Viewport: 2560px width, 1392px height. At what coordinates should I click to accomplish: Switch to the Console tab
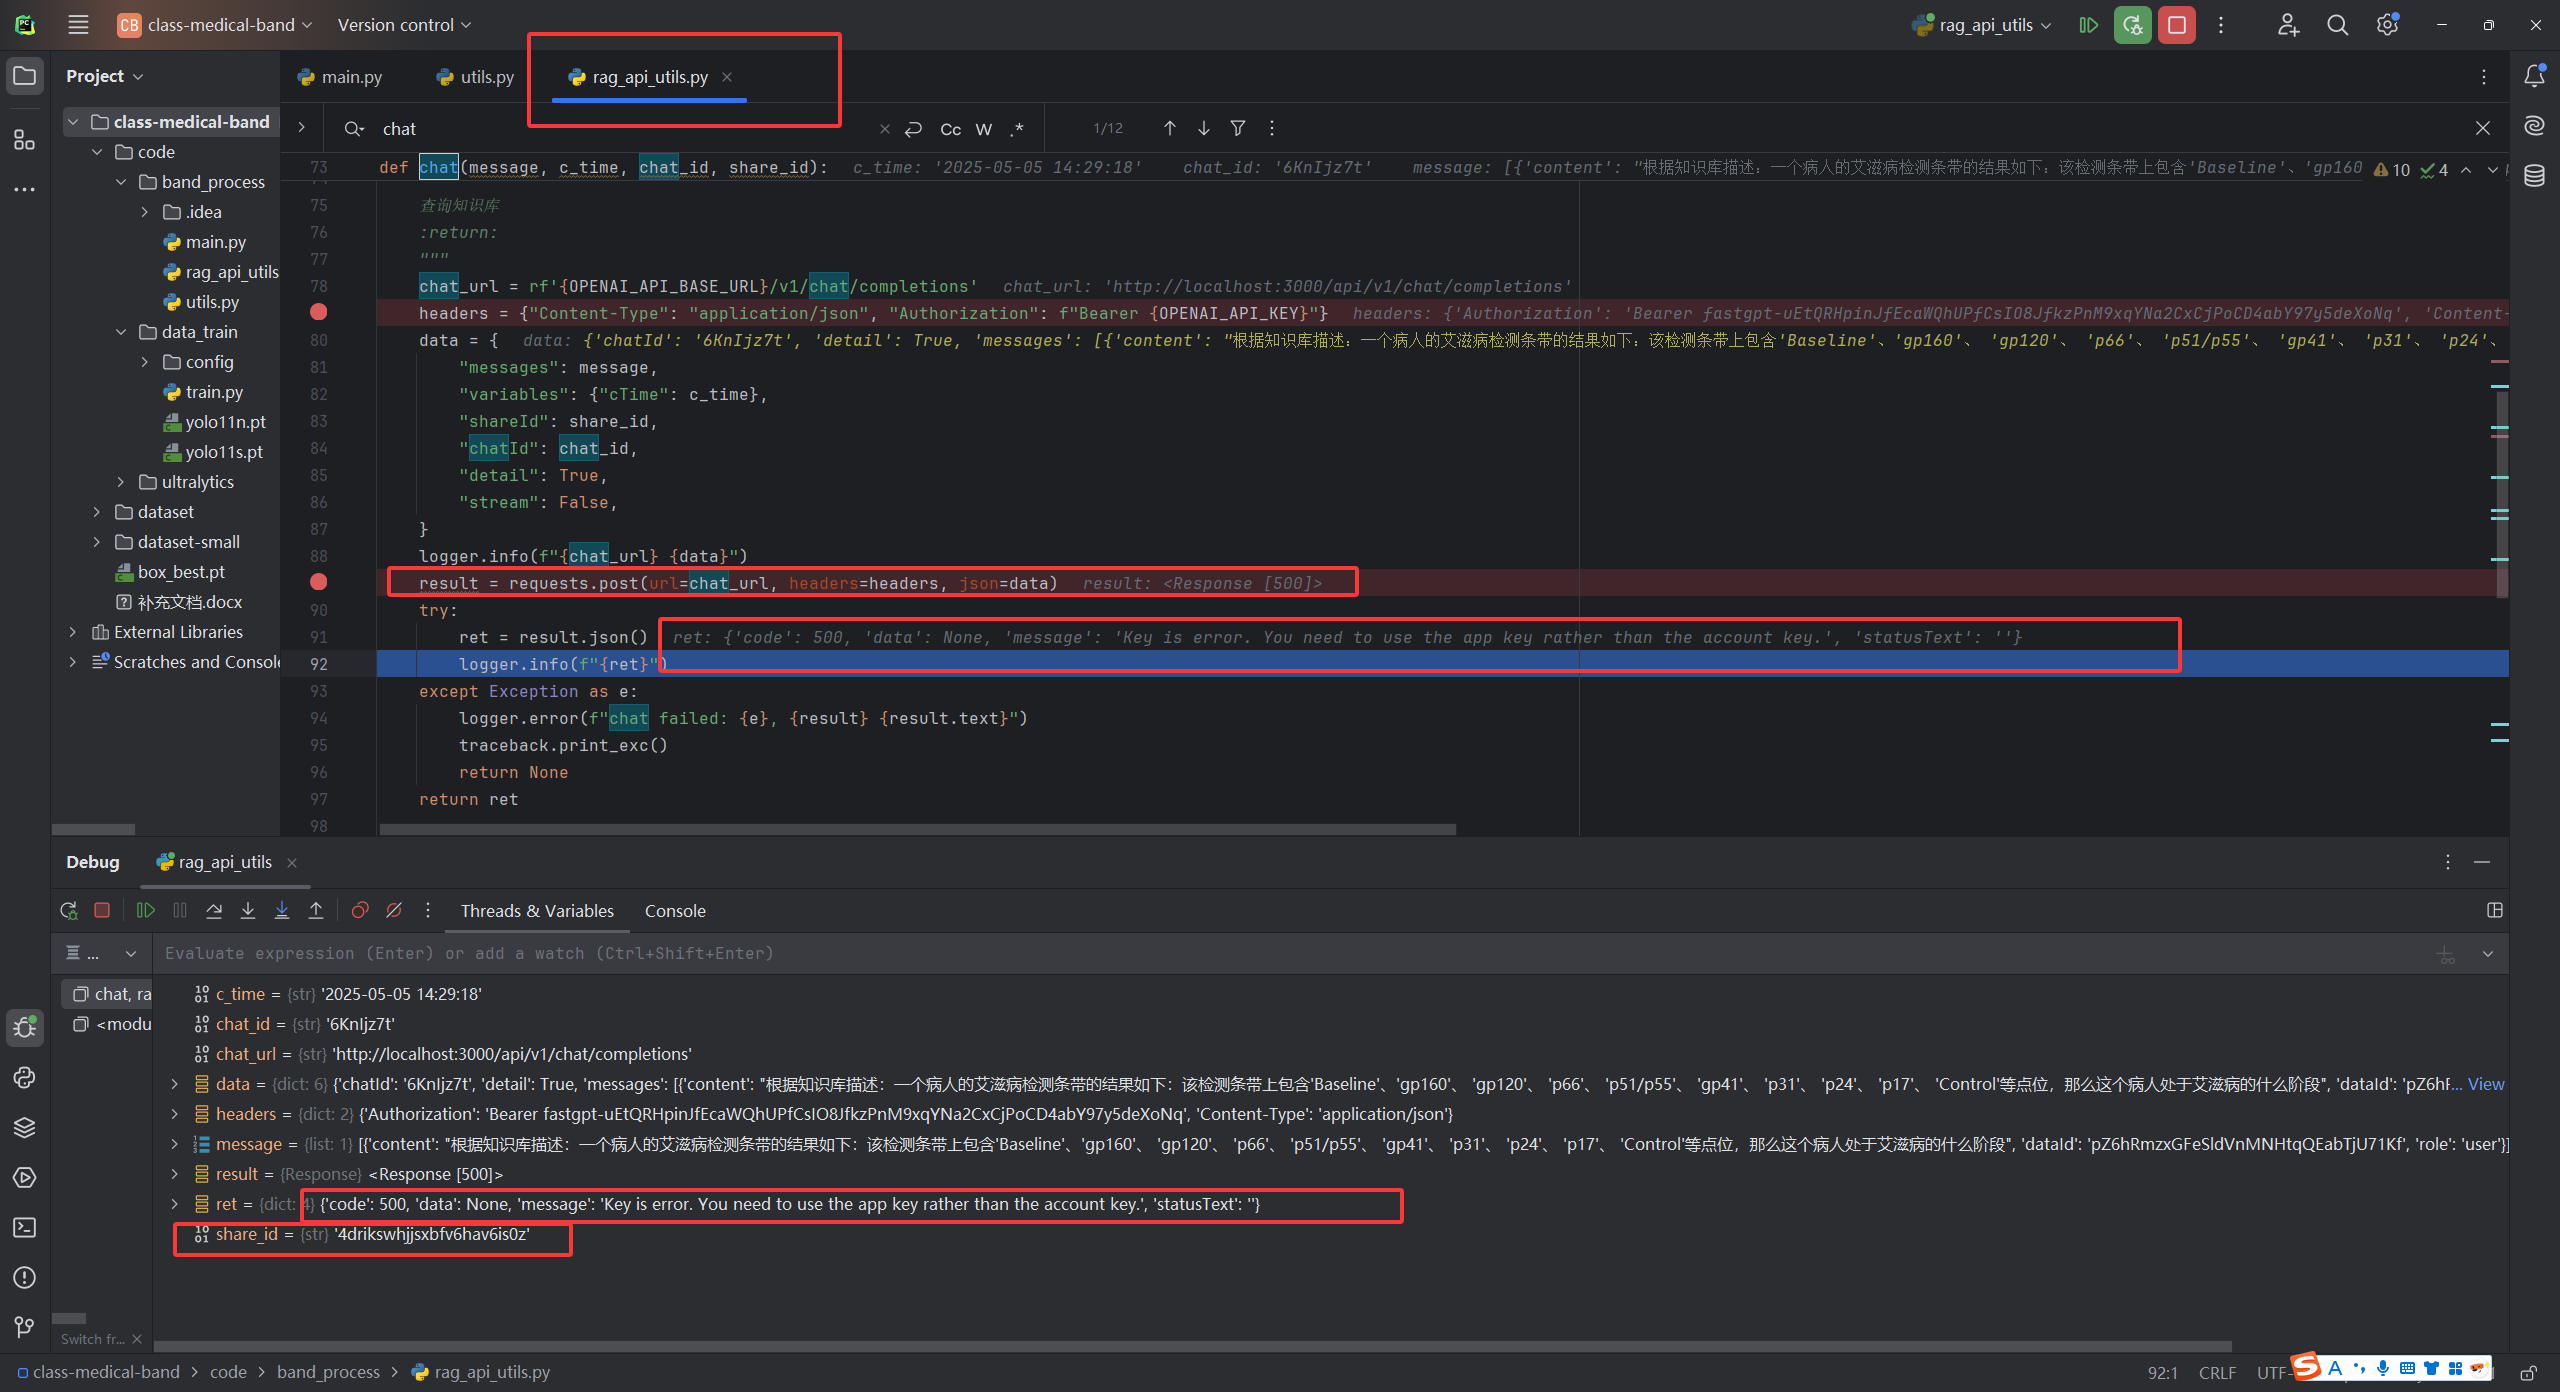point(675,911)
